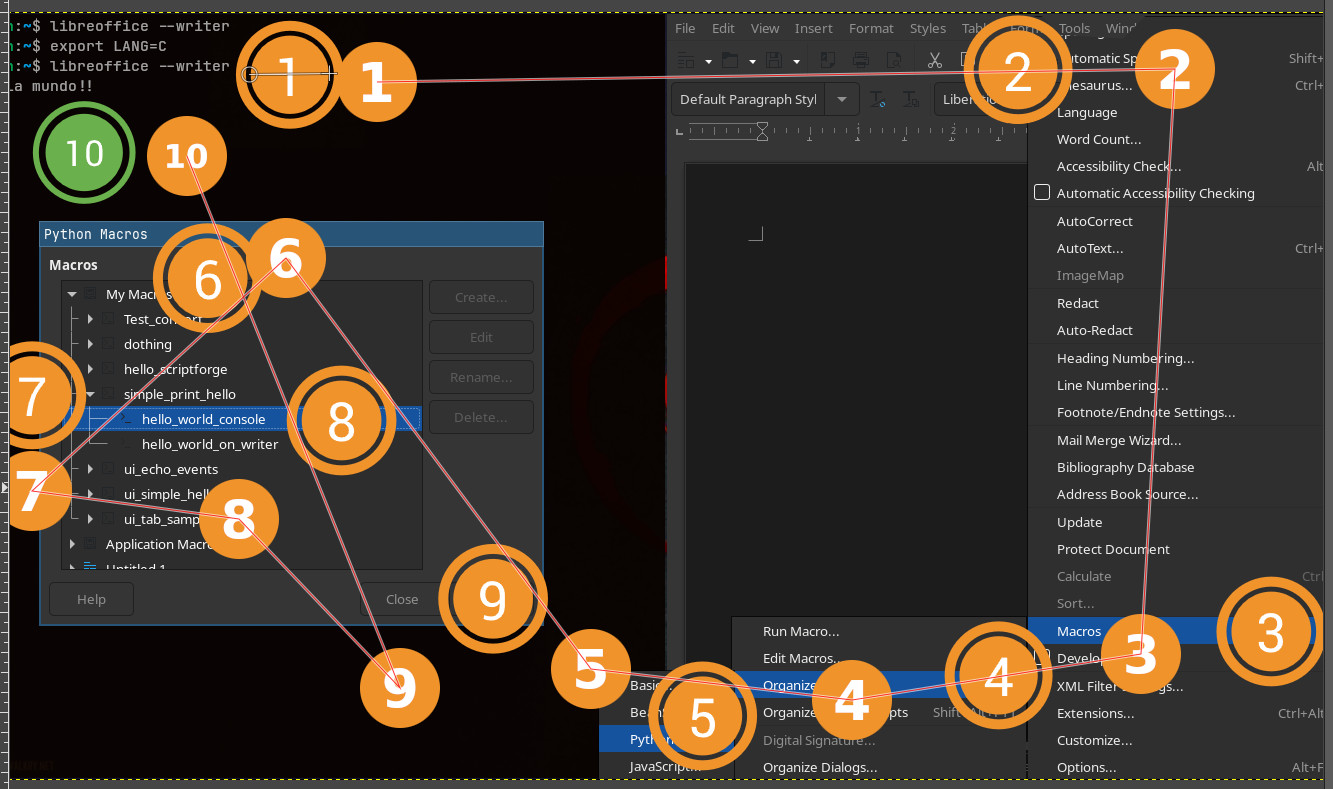
Task: Click the Create... button
Action: tap(481, 297)
